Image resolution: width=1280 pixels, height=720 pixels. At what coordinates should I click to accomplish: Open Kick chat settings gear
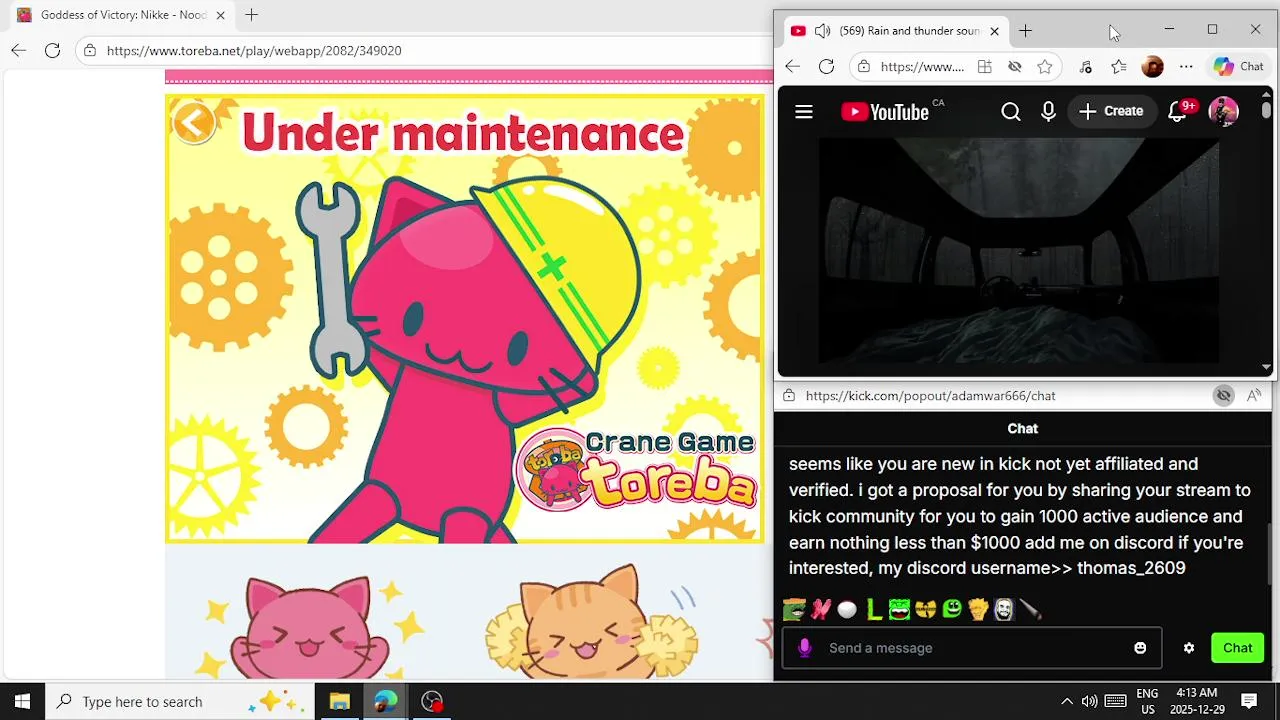click(x=1189, y=648)
